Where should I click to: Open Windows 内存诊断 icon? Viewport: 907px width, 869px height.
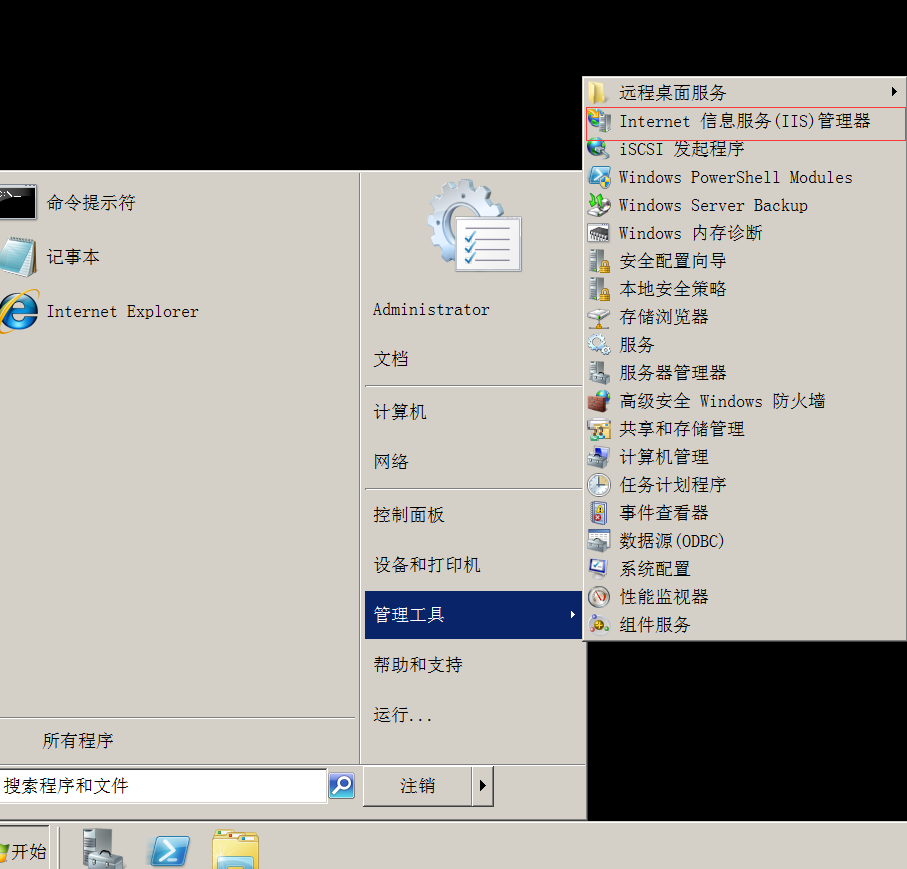[599, 233]
